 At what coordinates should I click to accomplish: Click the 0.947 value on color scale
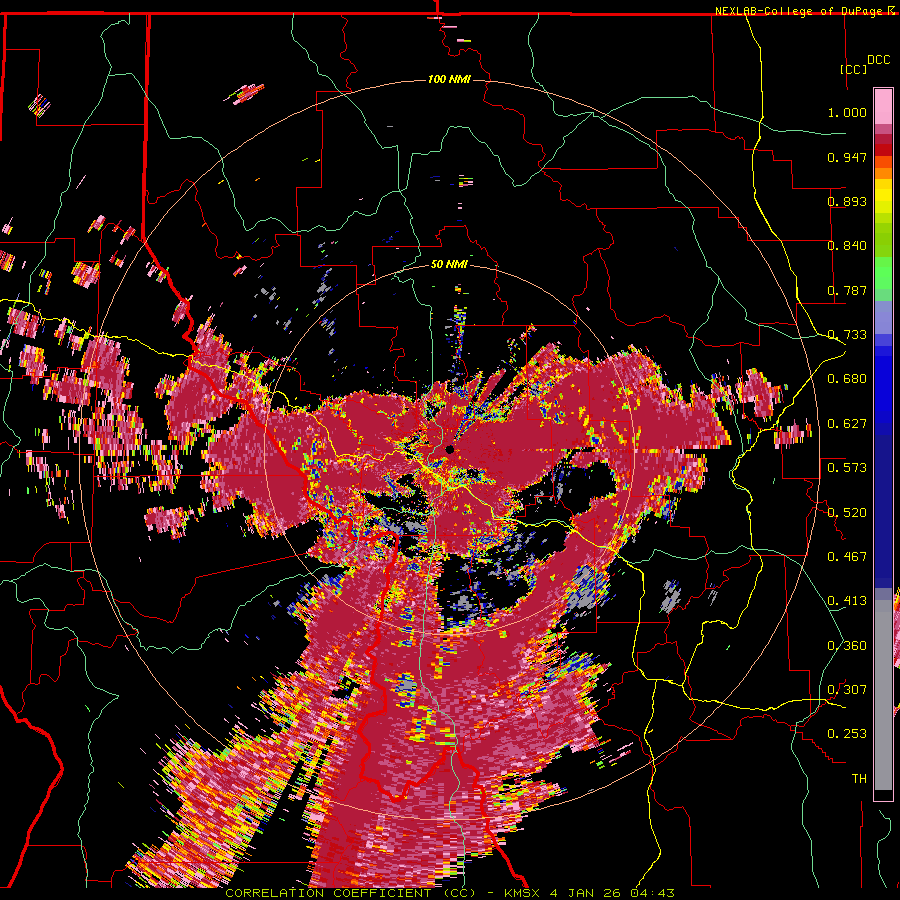pos(847,157)
